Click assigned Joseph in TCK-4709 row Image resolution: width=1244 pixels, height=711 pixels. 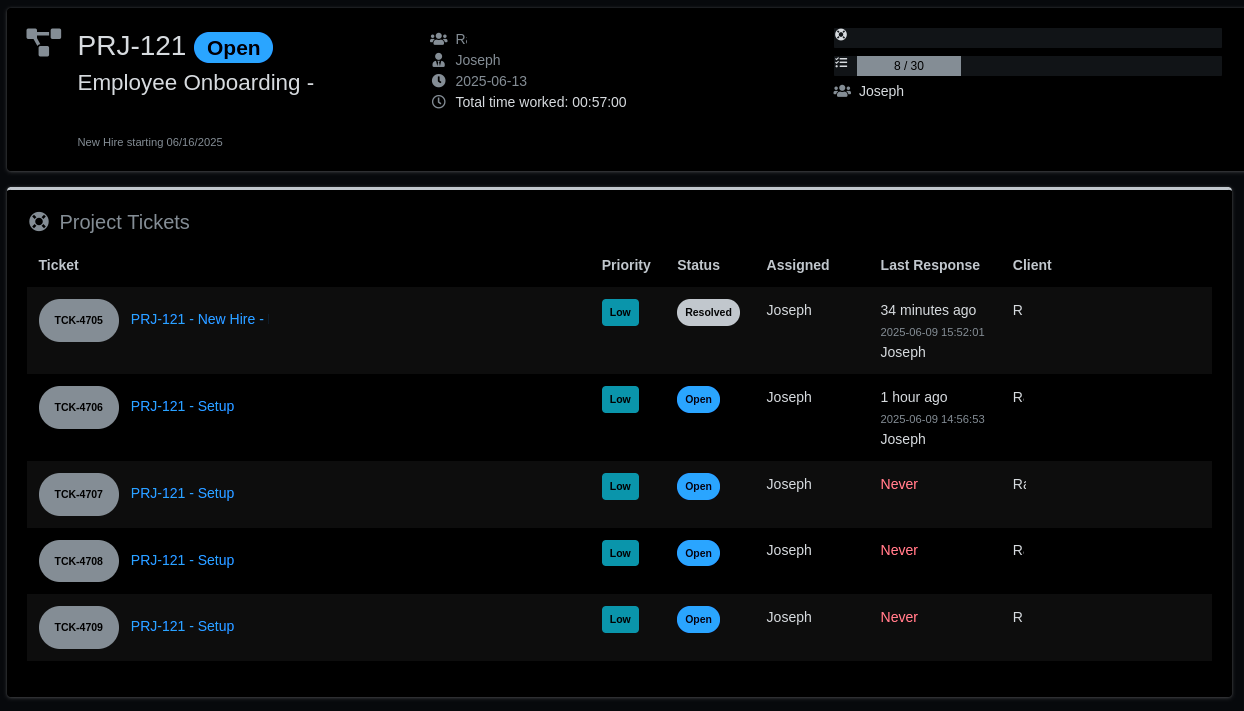789,617
